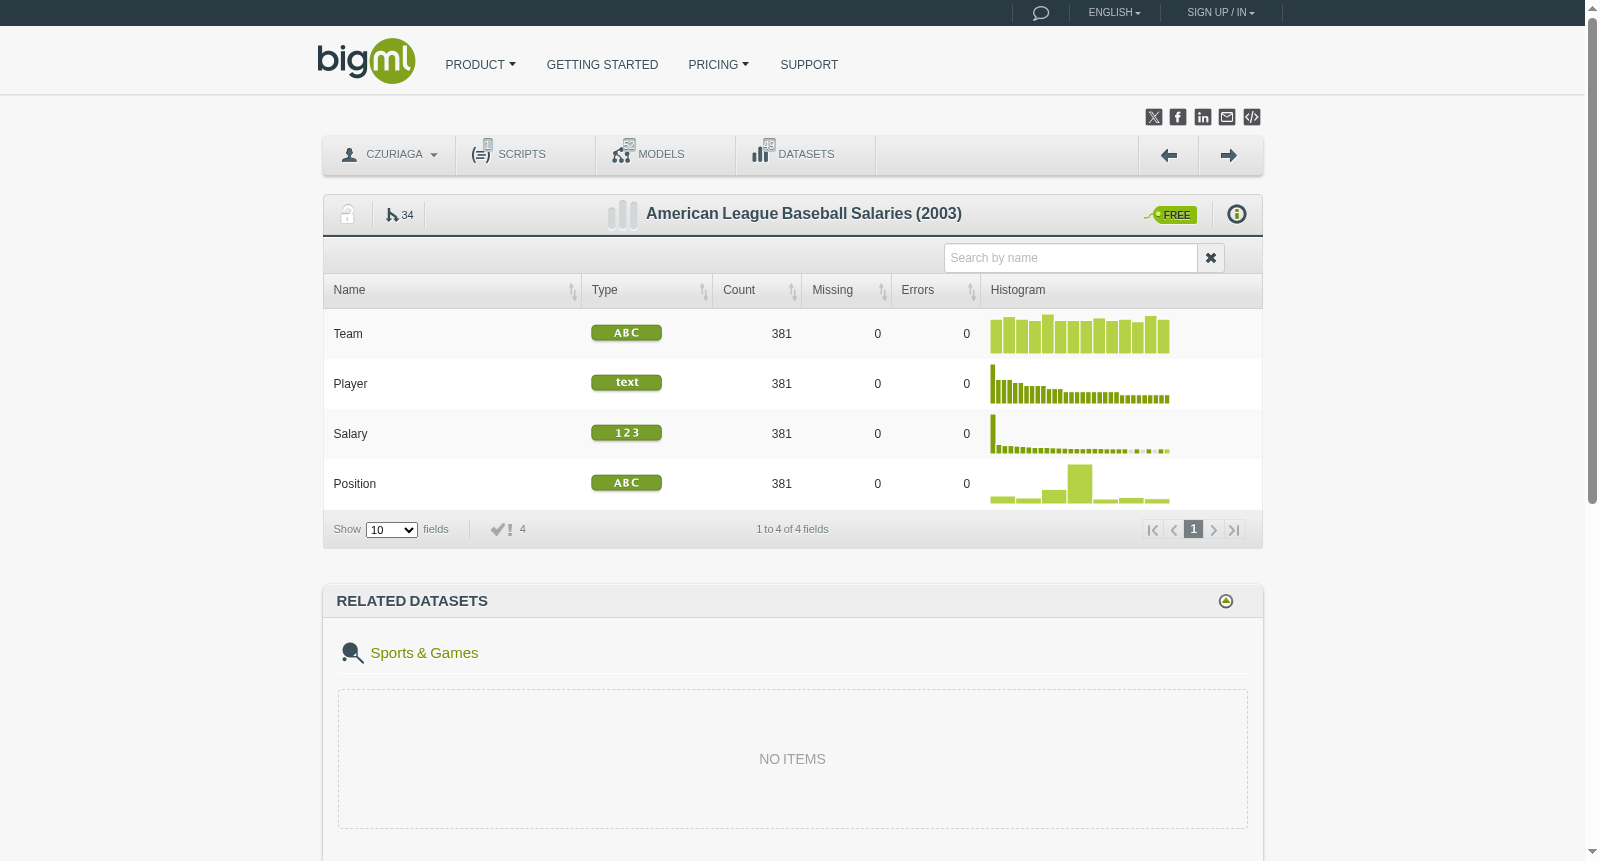This screenshot has width=1600, height=861.
Task: Open the chat bubble icon in top bar
Action: click(1040, 13)
